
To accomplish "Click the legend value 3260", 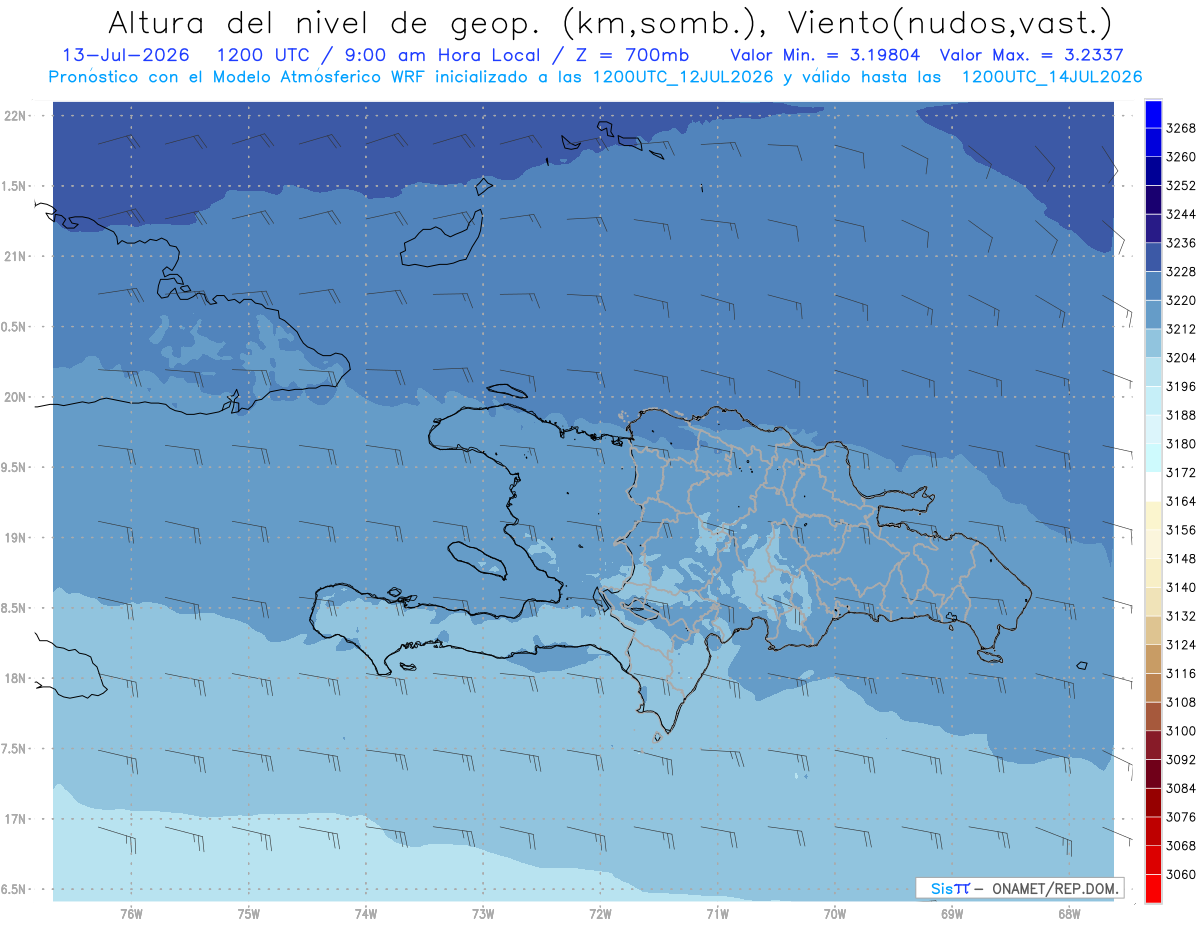I will [1180, 157].
